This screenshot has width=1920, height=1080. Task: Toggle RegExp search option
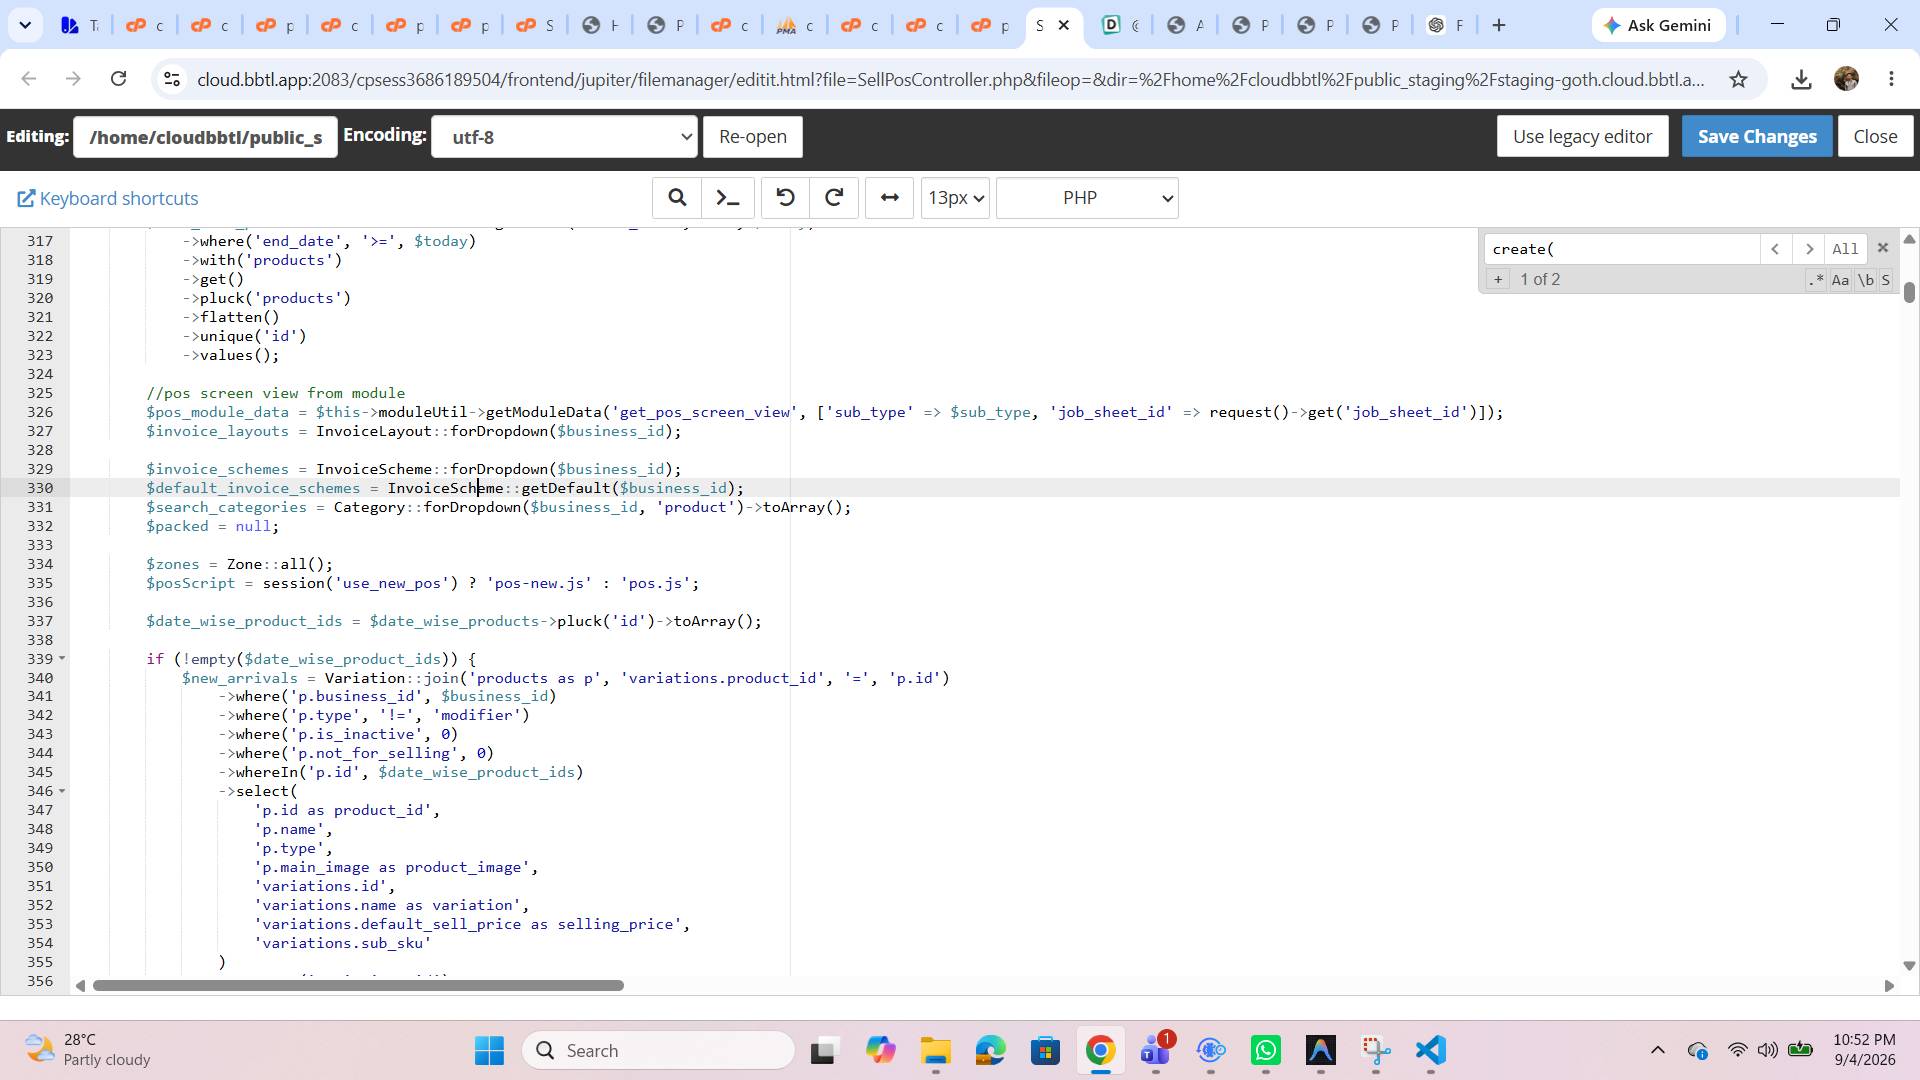pos(1816,280)
